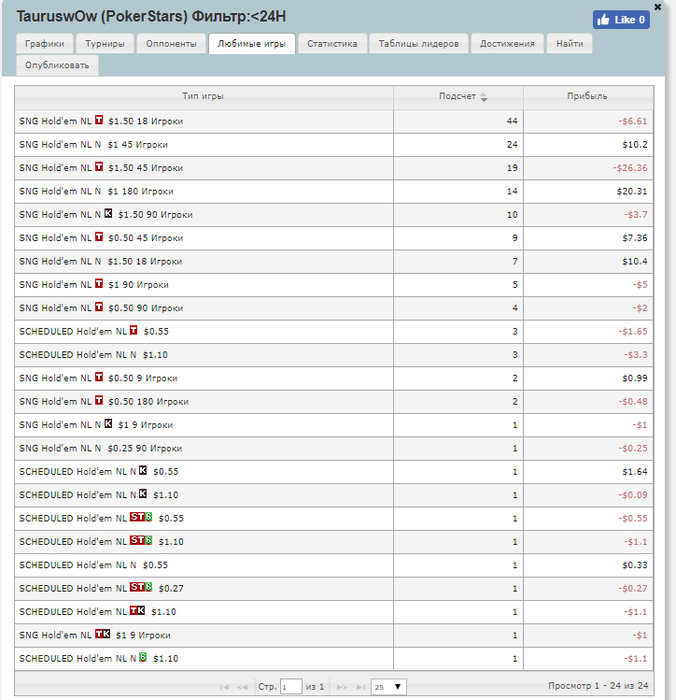The width and height of the screenshot is (676, 700).
Task: Select the Любимые игры tab
Action: tap(252, 44)
